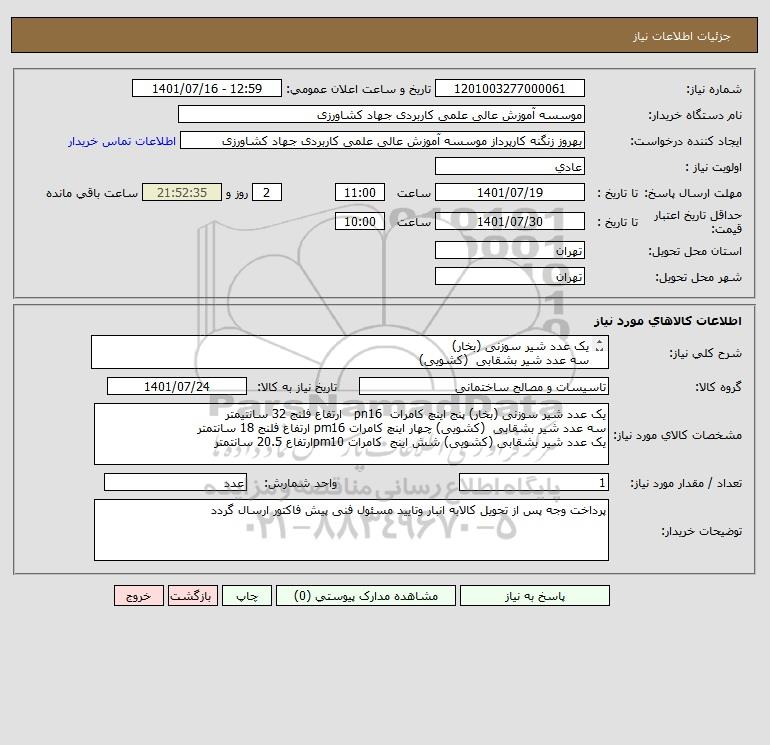Click the unit of measure field 'عدد'
This screenshot has height=745, width=770.
pyautogui.click(x=175, y=482)
